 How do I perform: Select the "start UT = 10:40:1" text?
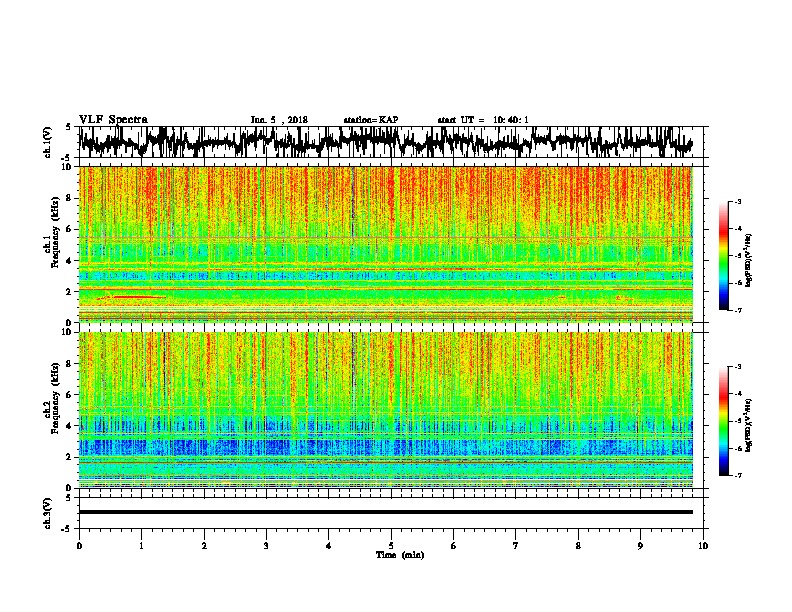(x=483, y=120)
